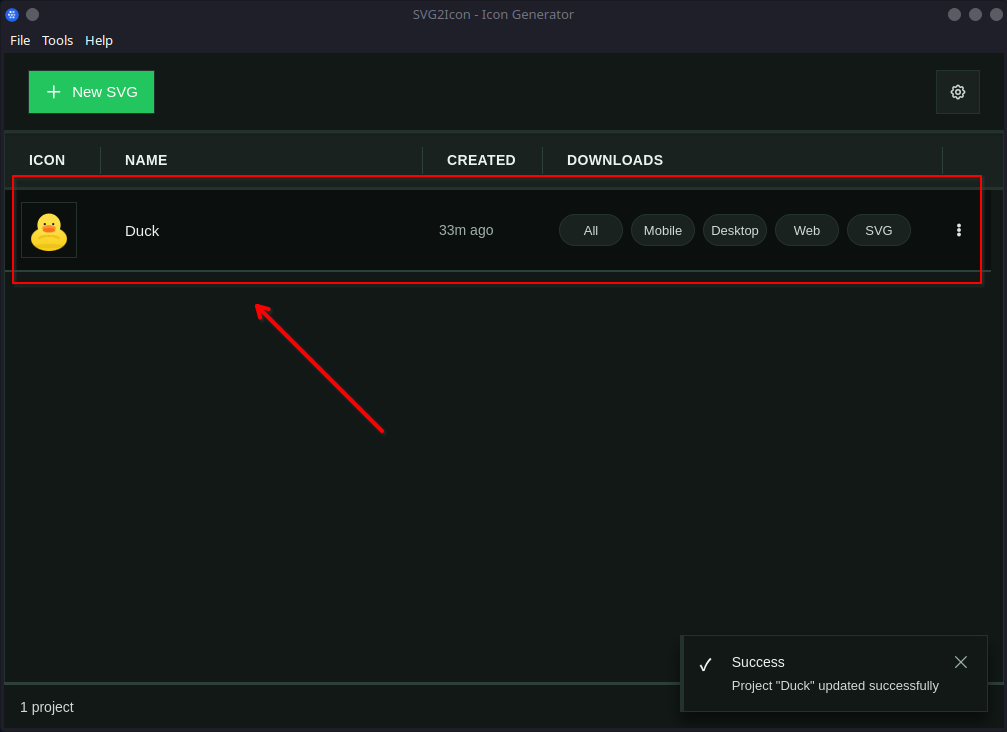Click the DOWNLOADS column header

tap(614, 160)
